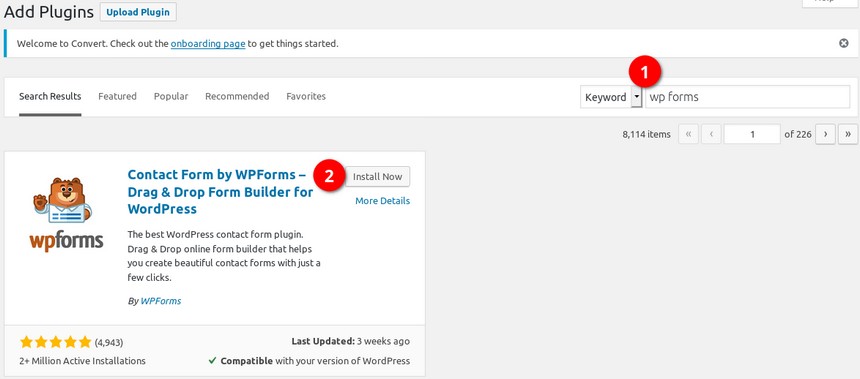View the Favorites tab
This screenshot has width=860, height=379.
306,97
